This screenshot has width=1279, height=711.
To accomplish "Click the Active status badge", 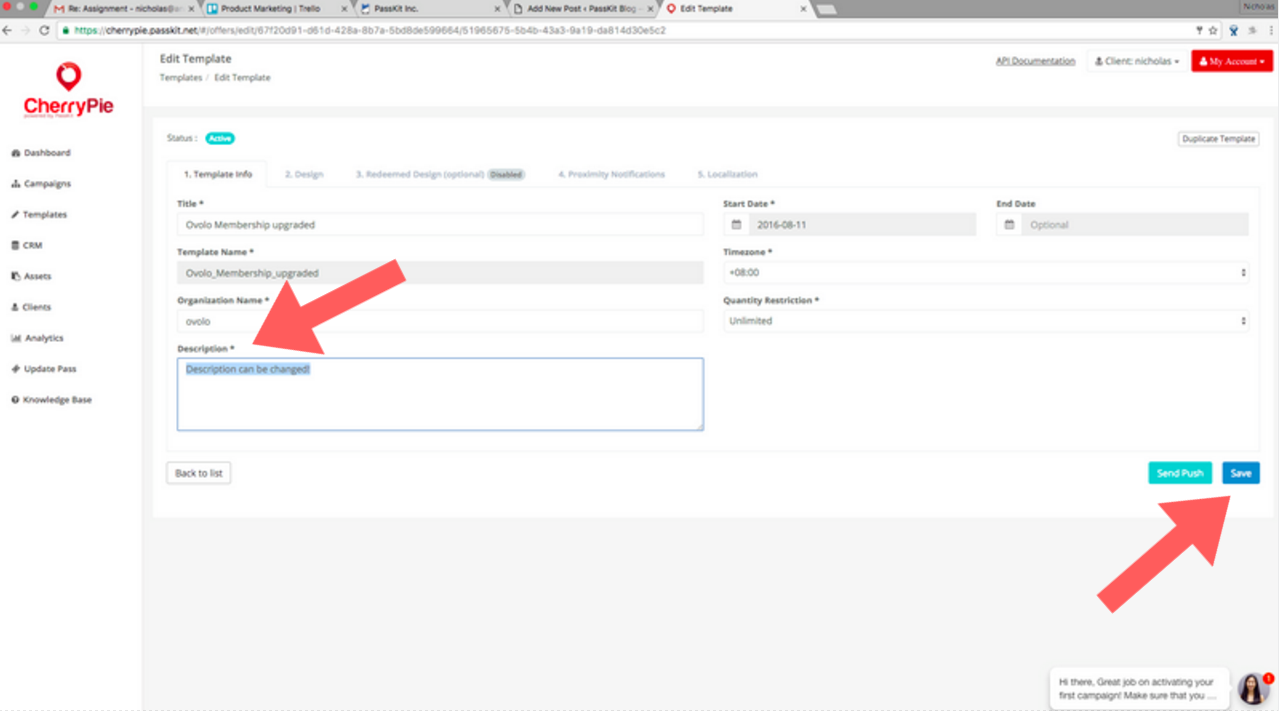I will coord(220,139).
